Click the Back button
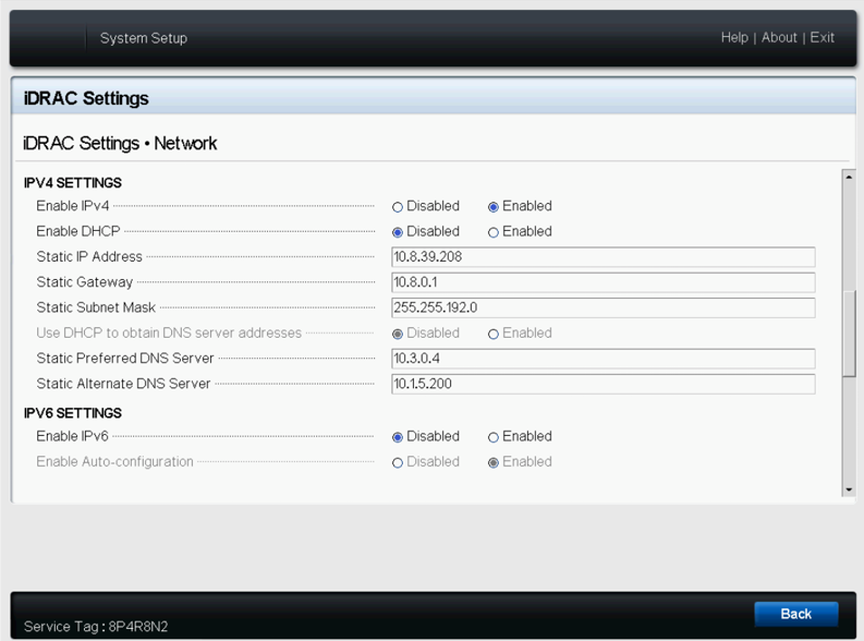864x641 pixels. (796, 614)
